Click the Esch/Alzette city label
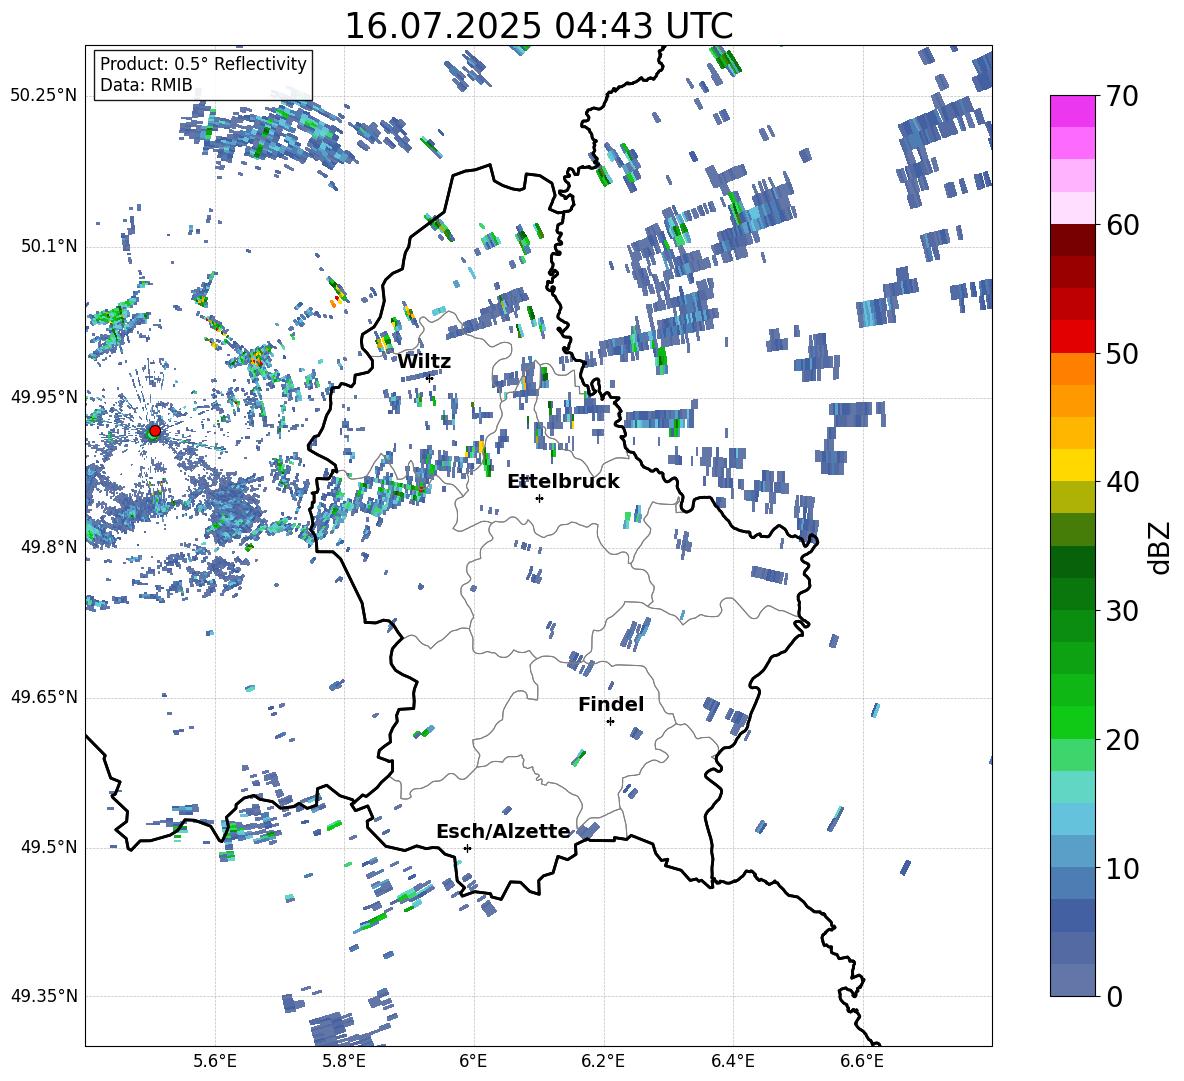The height and width of the screenshot is (1081, 1184). pyautogui.click(x=503, y=831)
